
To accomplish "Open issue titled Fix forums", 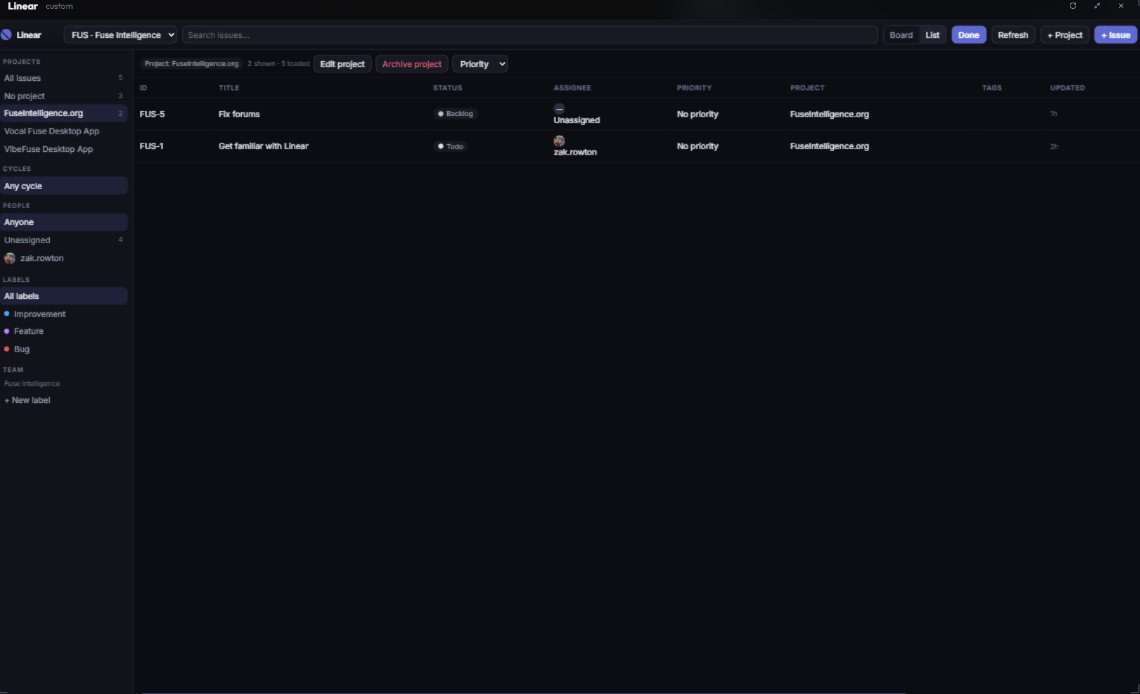I will point(239,114).
